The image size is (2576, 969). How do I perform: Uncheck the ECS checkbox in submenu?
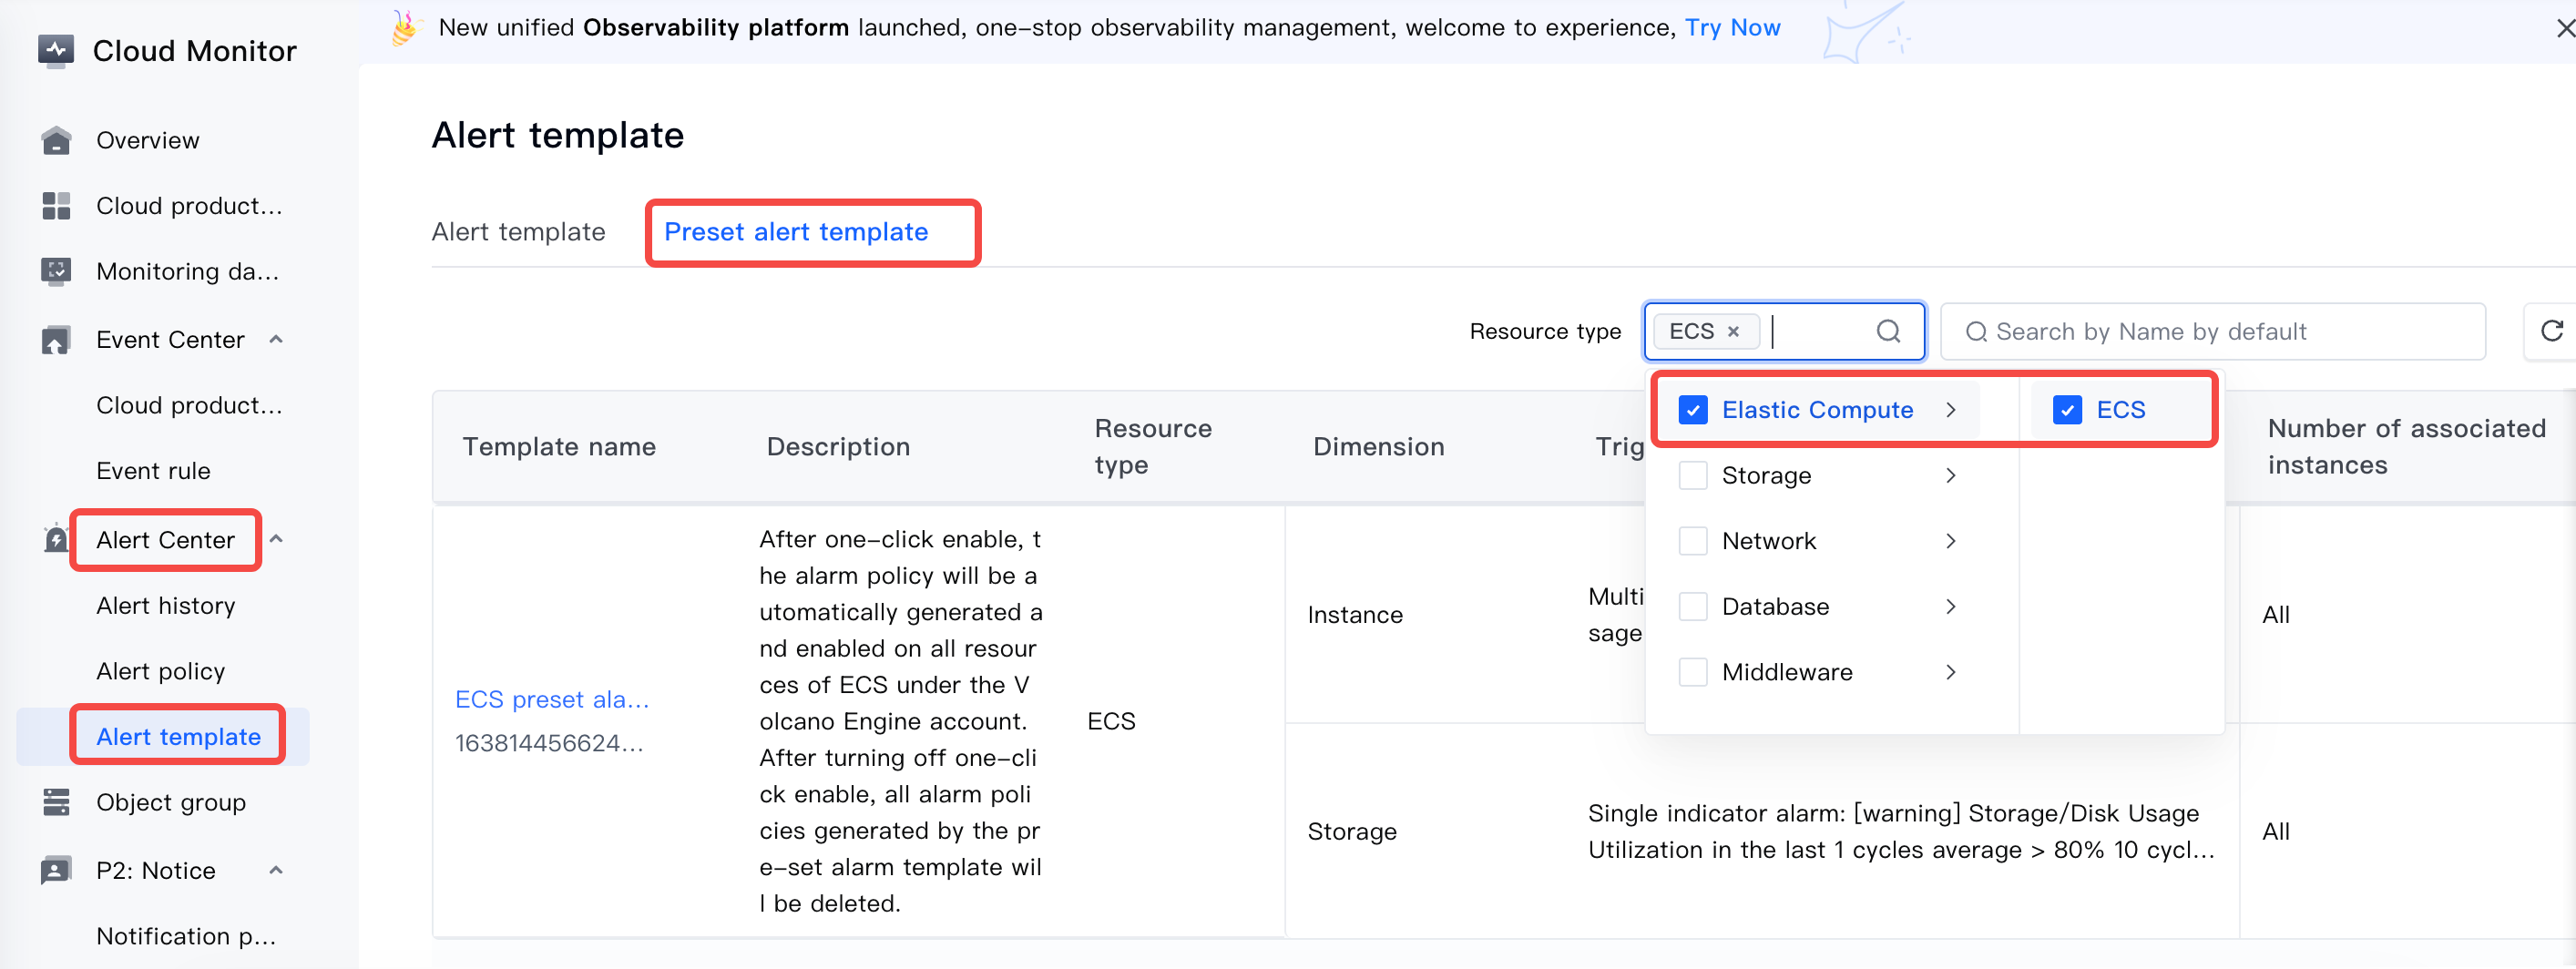(x=2066, y=410)
